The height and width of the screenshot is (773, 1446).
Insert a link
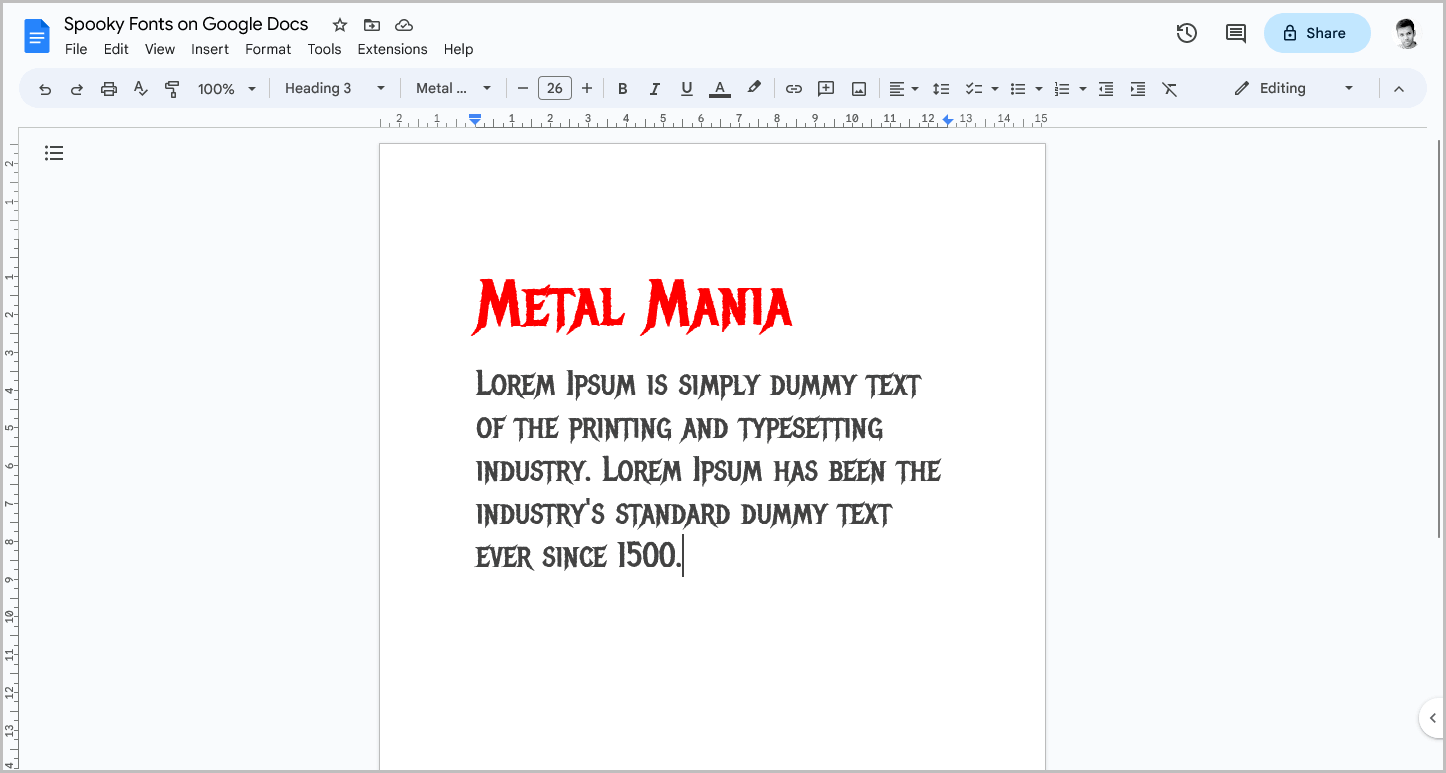tap(793, 88)
